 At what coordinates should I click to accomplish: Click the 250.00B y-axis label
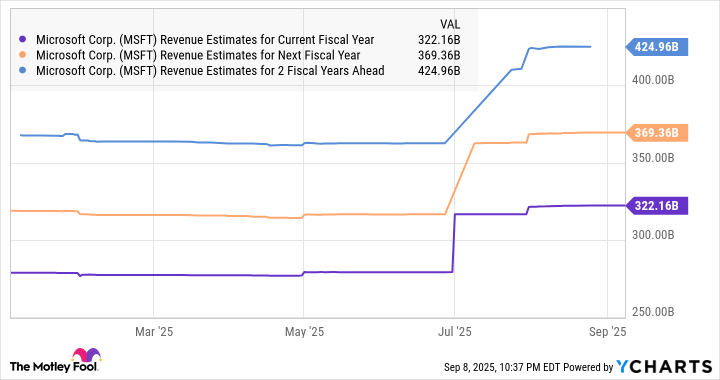653,312
